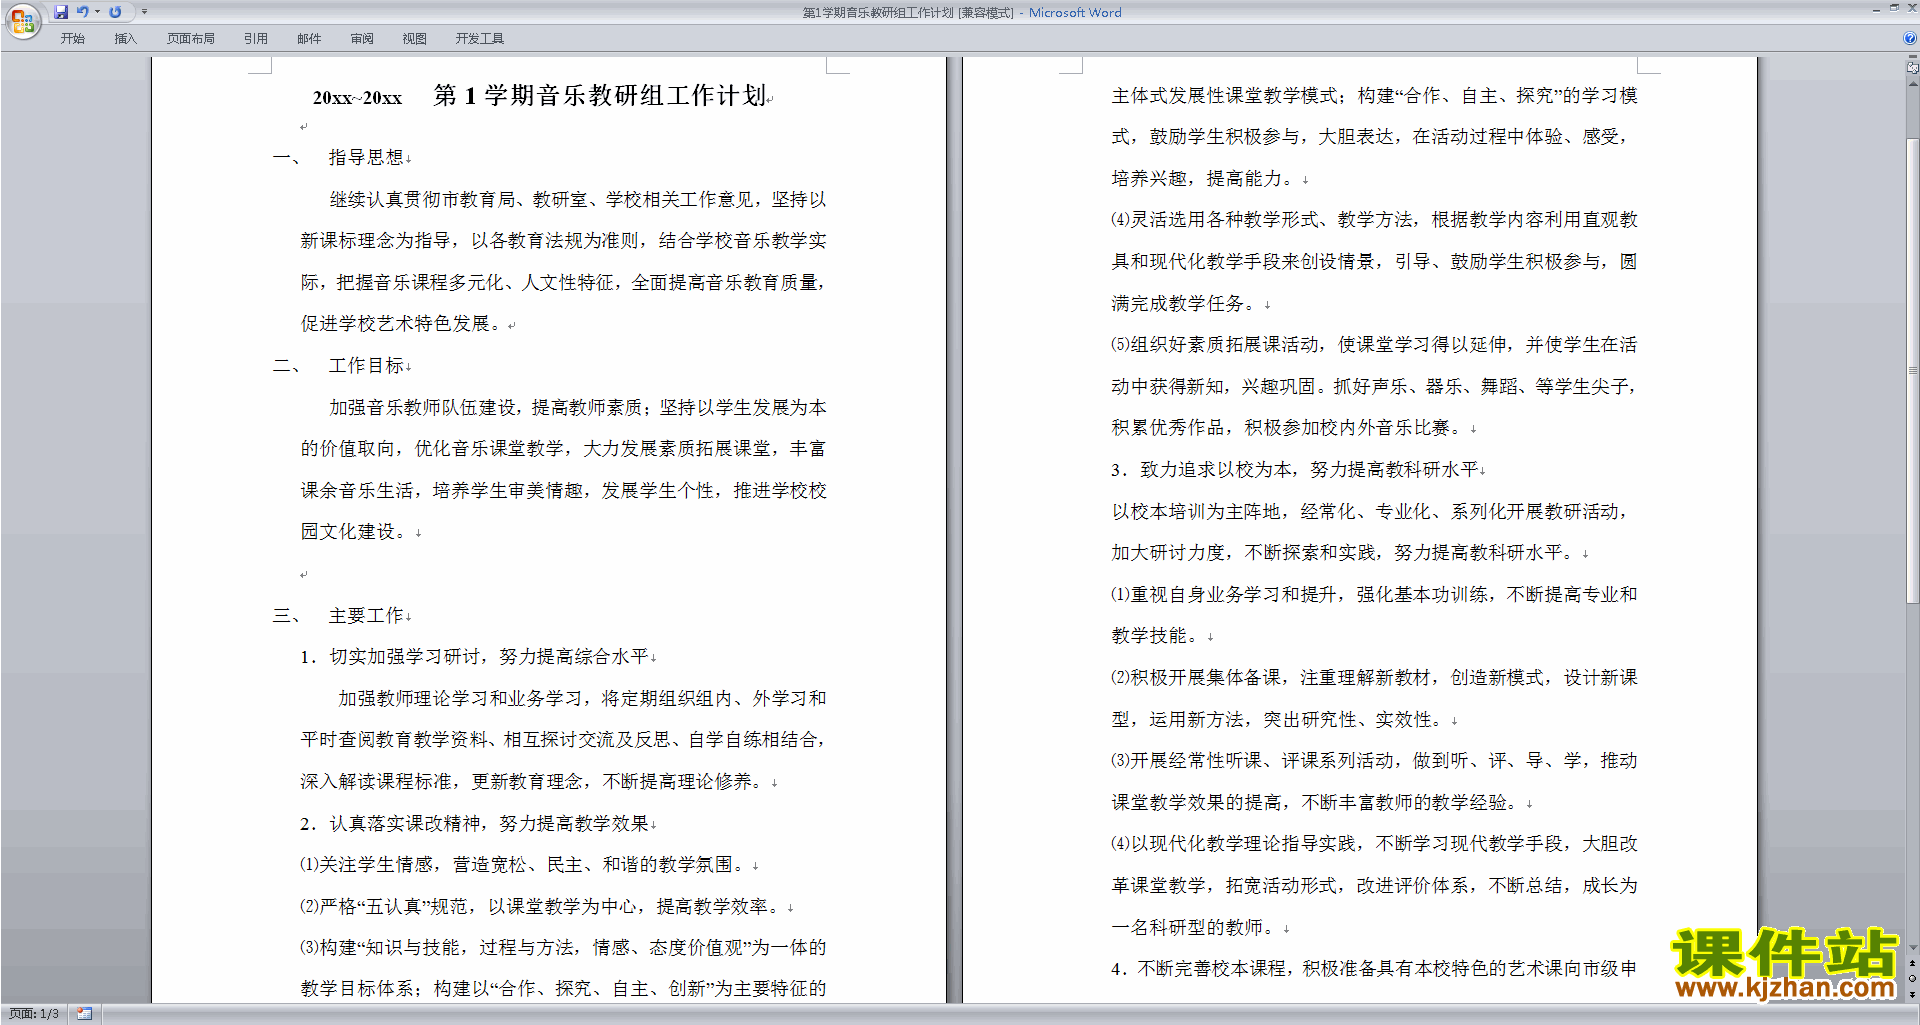The image size is (1920, 1025).
Task: Click the 页面: 1/3 status bar indicator
Action: [x=34, y=1014]
